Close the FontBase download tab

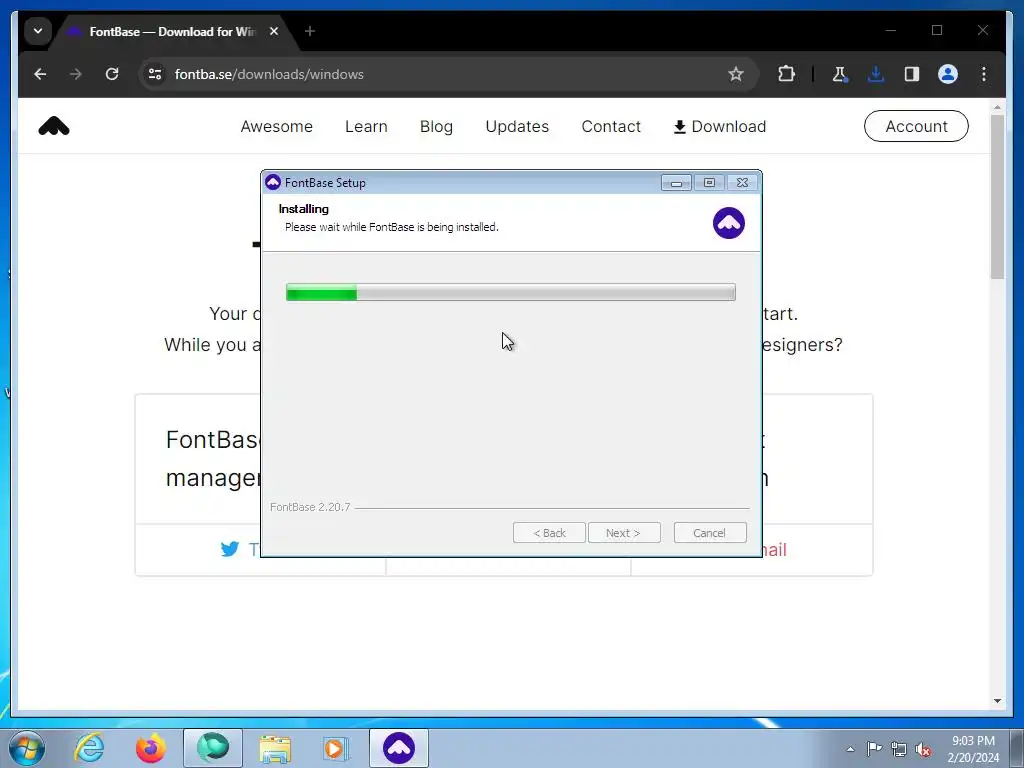274,31
